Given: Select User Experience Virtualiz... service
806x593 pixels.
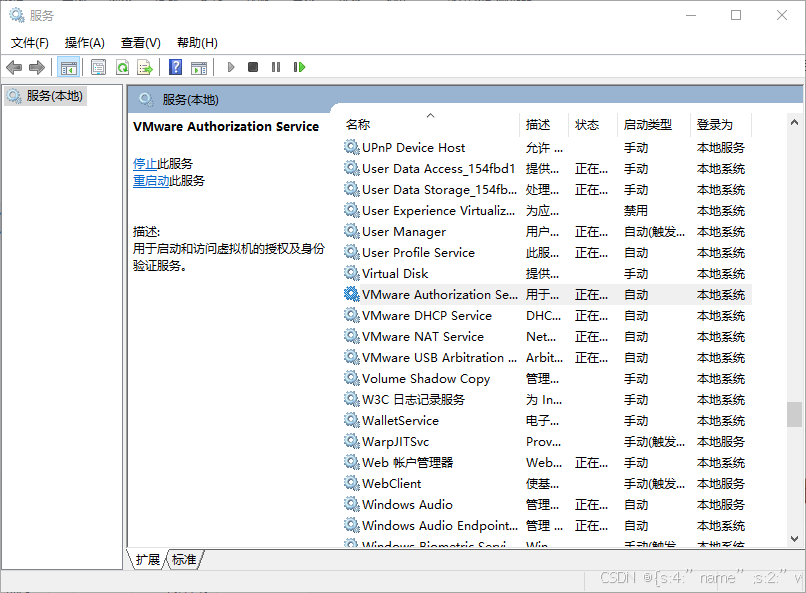Looking at the screenshot, I should tap(547, 211).
